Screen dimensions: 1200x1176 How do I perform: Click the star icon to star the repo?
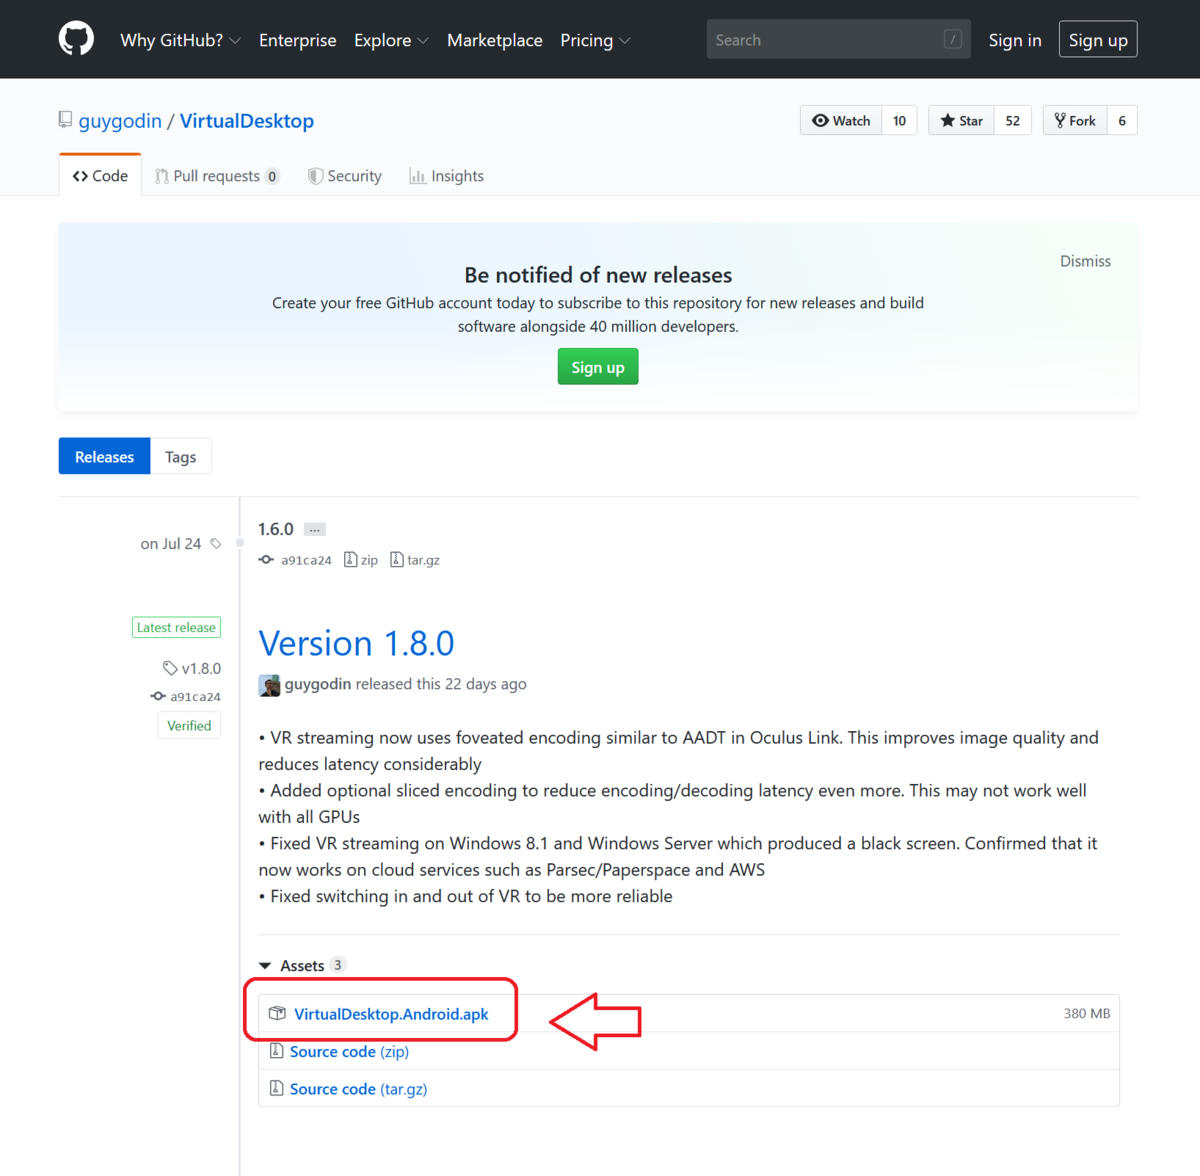coord(946,120)
